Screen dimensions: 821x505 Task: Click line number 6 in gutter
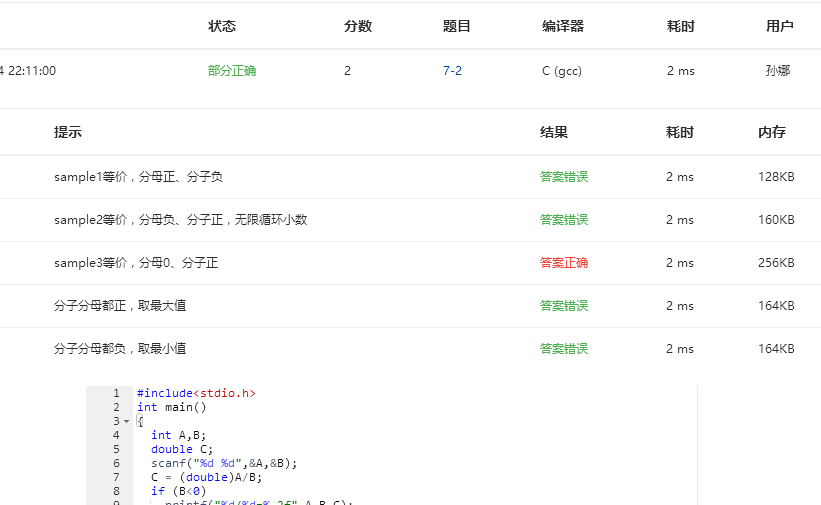(116, 463)
